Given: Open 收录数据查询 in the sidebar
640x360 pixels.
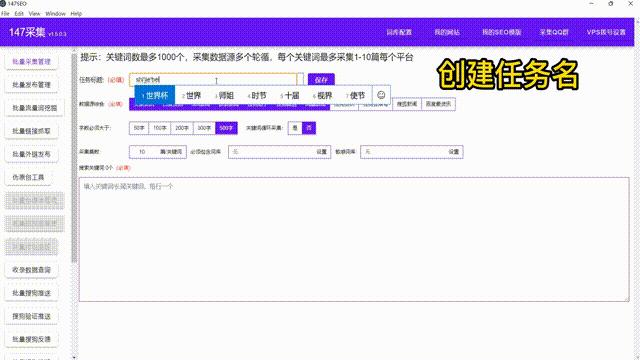Looking at the screenshot, I should click(31, 270).
